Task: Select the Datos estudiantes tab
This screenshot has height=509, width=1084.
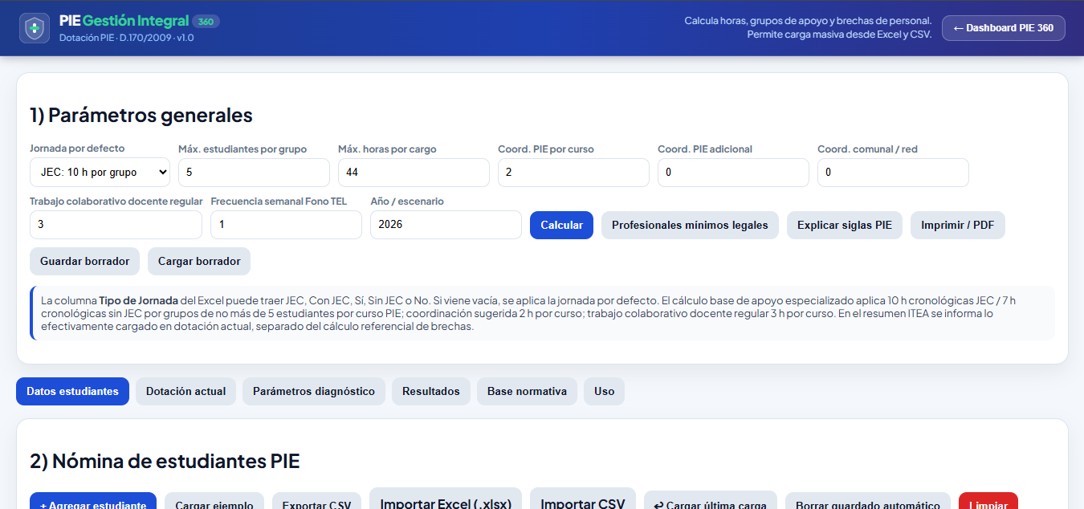Action: coord(73,391)
